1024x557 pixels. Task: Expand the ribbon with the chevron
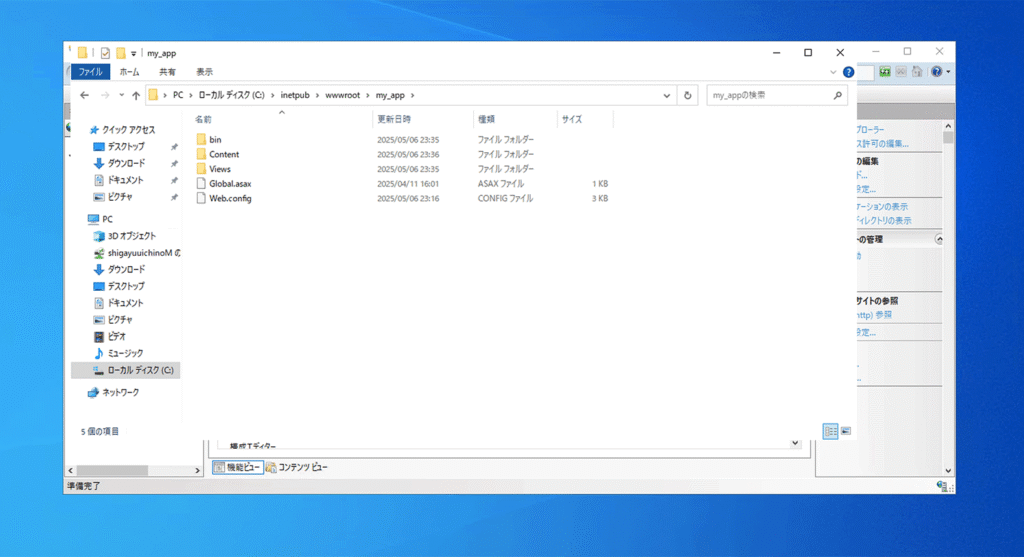833,72
